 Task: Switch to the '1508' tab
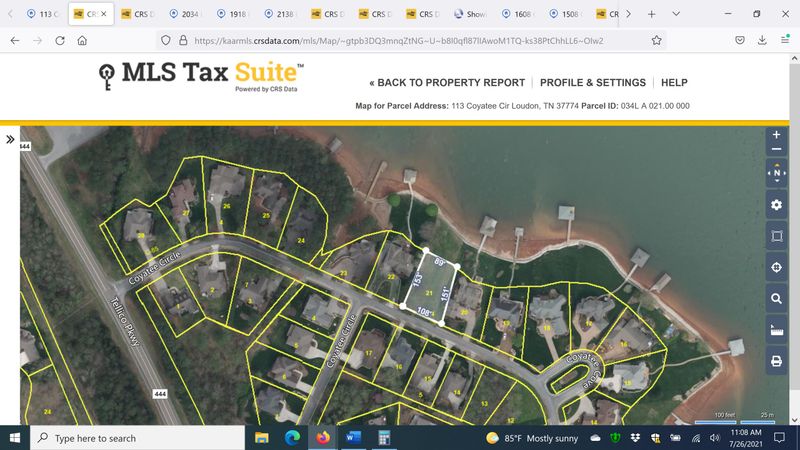pos(566,14)
